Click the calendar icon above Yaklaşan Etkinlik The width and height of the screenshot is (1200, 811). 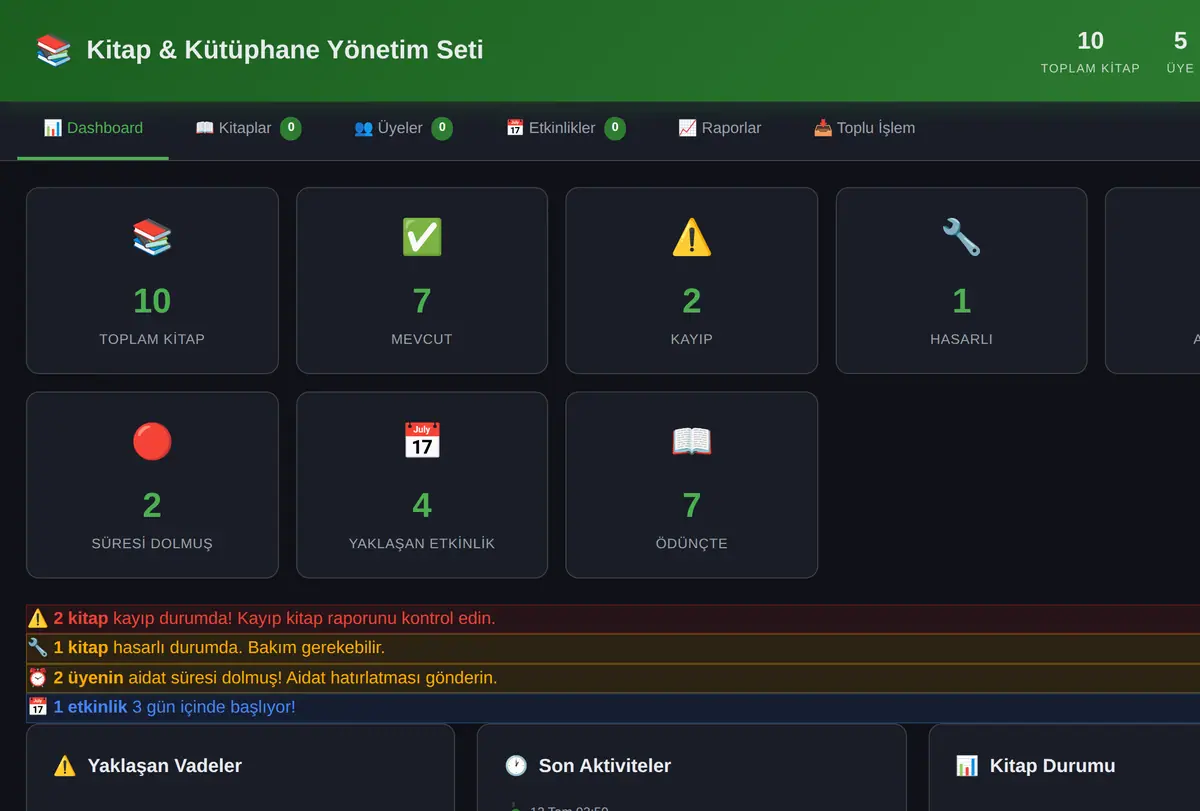point(422,442)
